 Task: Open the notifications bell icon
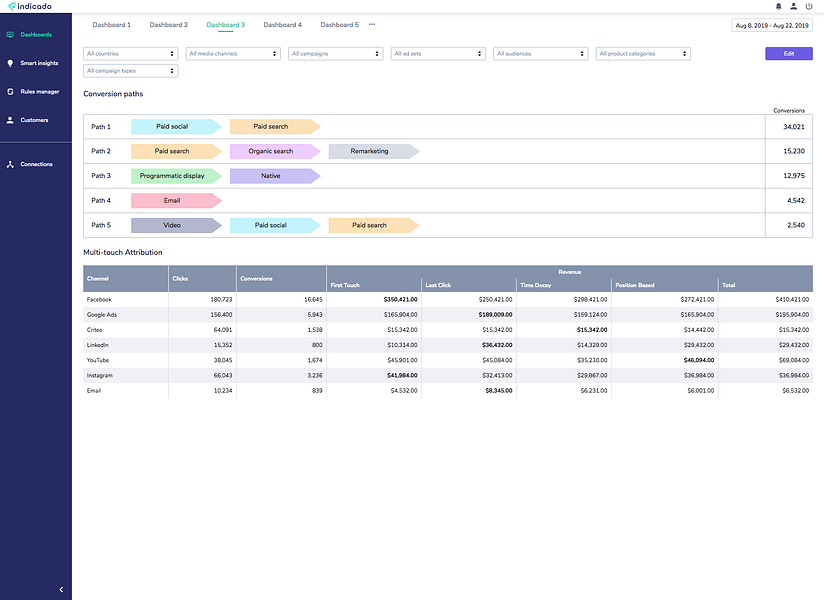pyautogui.click(x=778, y=6)
